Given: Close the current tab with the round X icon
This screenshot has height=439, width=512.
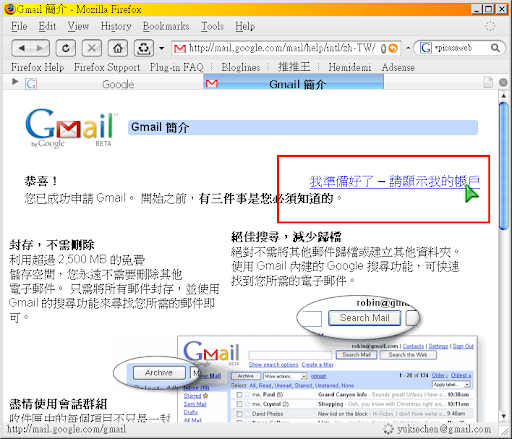Looking at the screenshot, I should 503,82.
